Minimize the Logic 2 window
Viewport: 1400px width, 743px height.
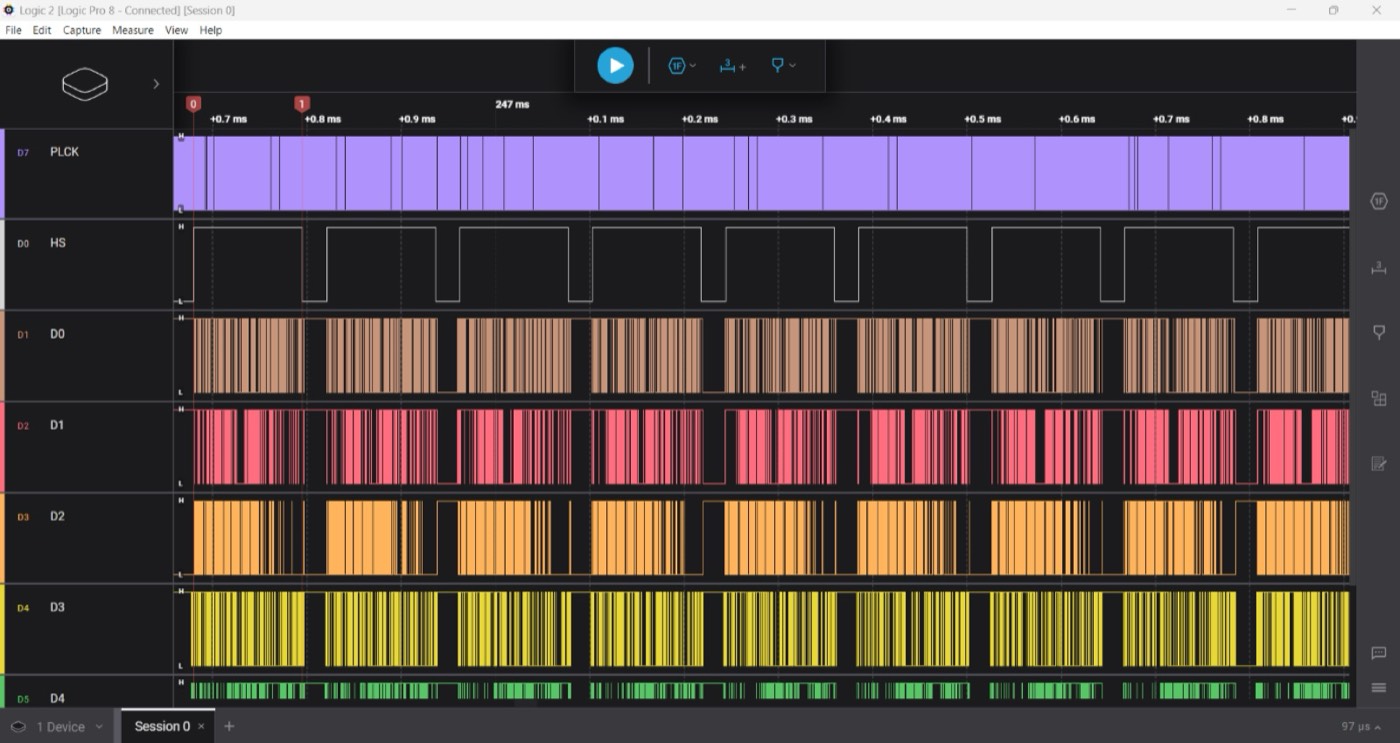[x=1291, y=10]
